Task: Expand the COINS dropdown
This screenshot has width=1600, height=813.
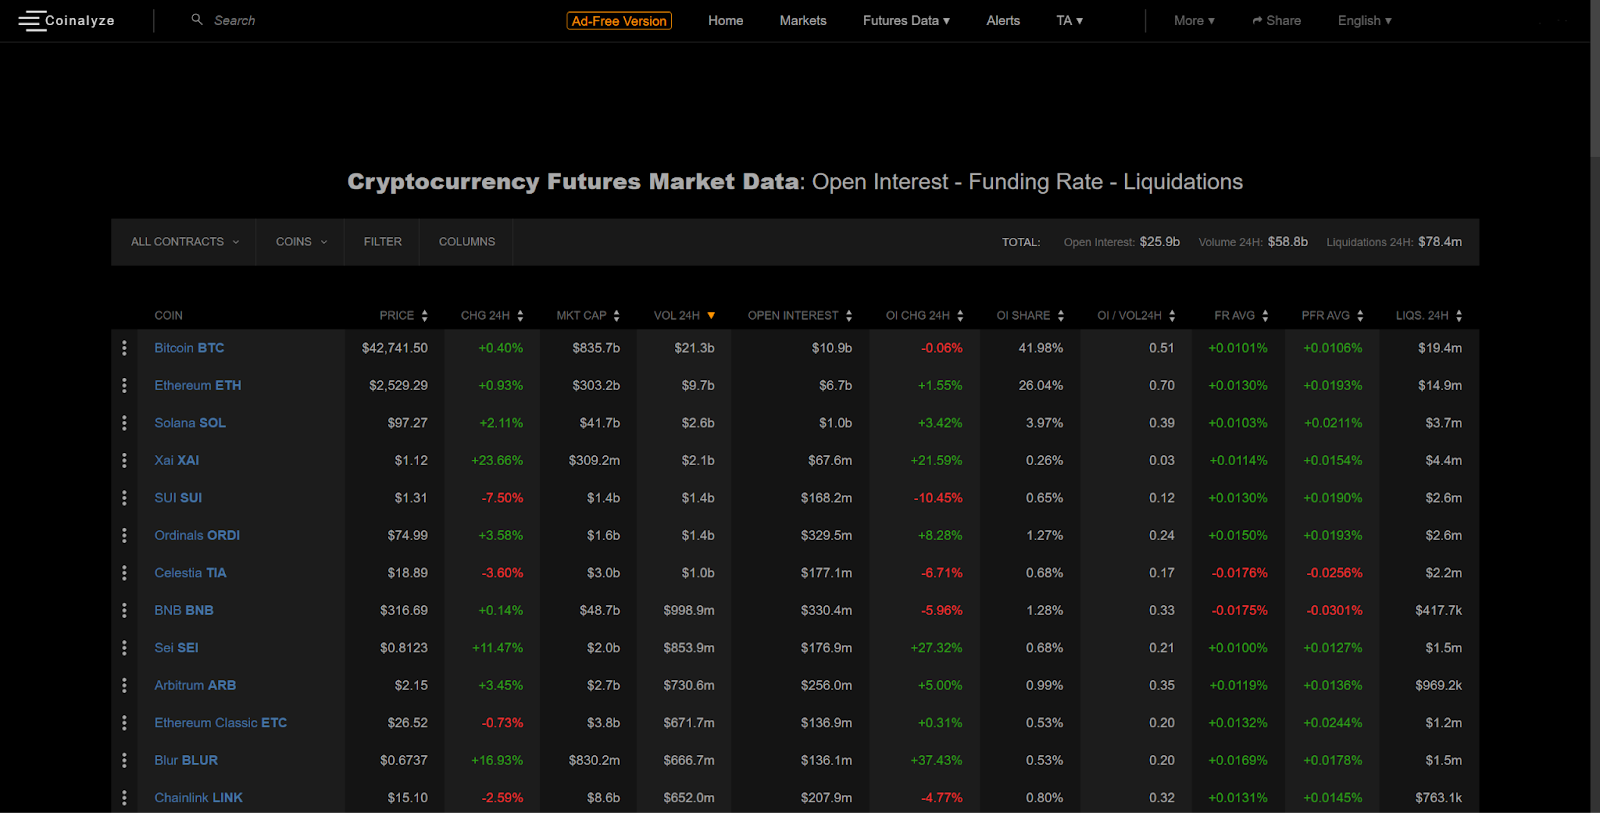Action: click(301, 242)
